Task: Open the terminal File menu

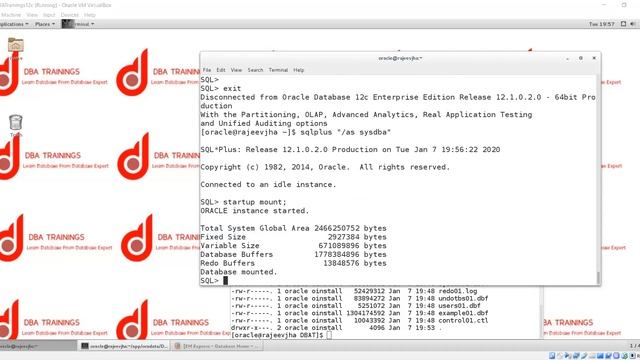Action: (x=207, y=70)
